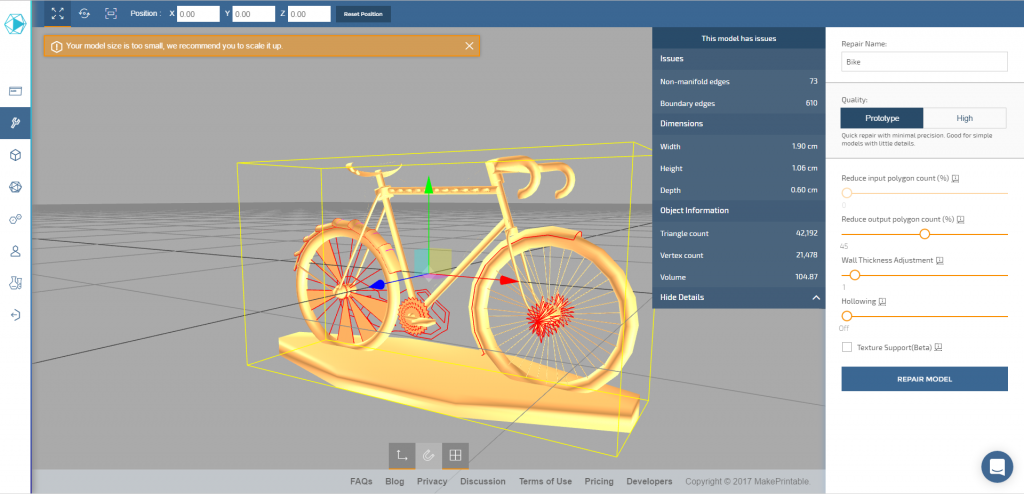The height and width of the screenshot is (494, 1024).
Task: Click the cube icon in left sidebar
Action: (x=15, y=155)
